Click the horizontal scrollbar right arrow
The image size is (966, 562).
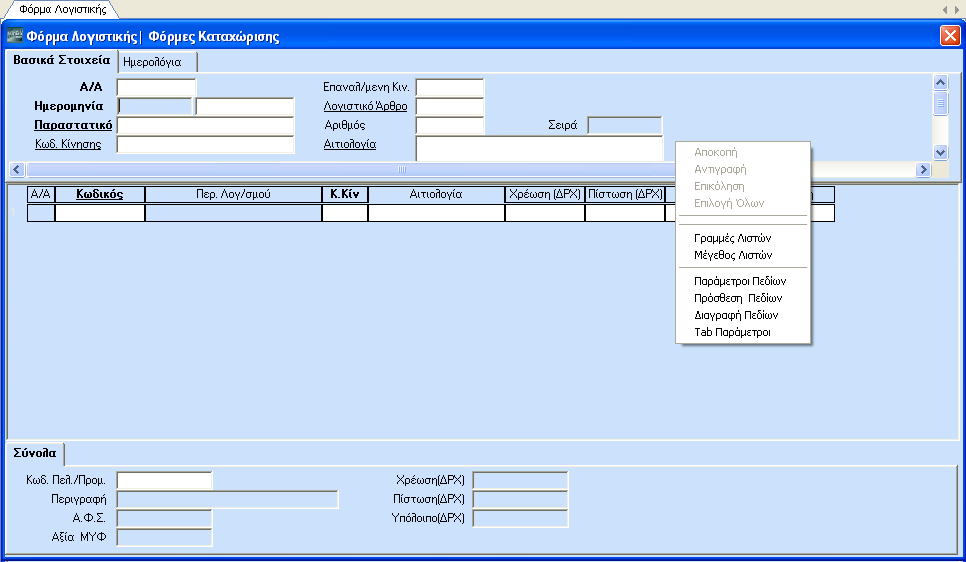923,169
